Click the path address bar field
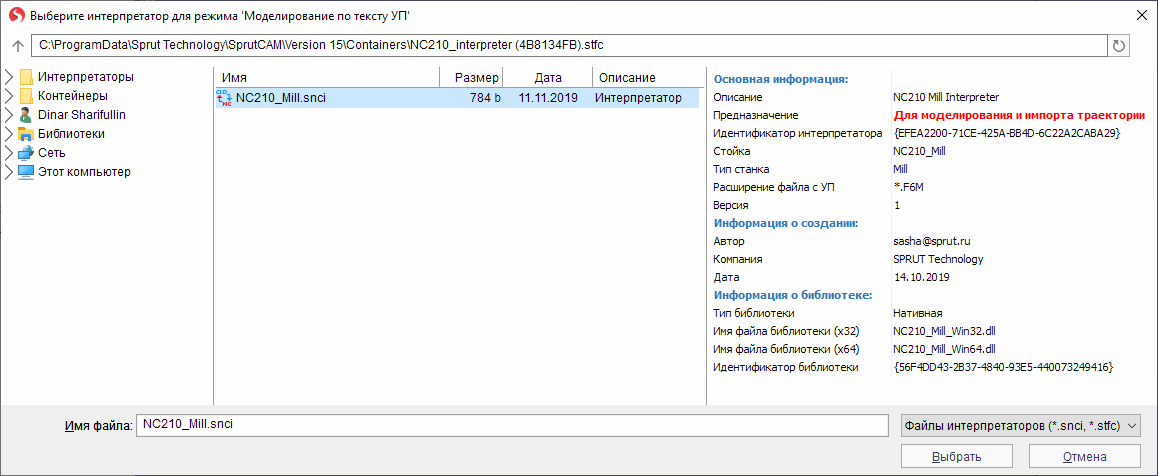Image resolution: width=1158 pixels, height=476 pixels. (569, 46)
